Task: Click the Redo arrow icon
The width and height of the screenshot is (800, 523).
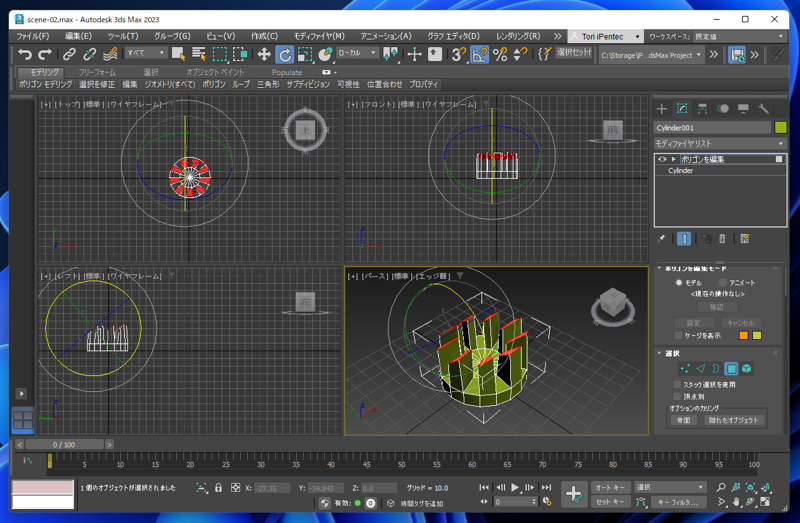Action: point(45,54)
